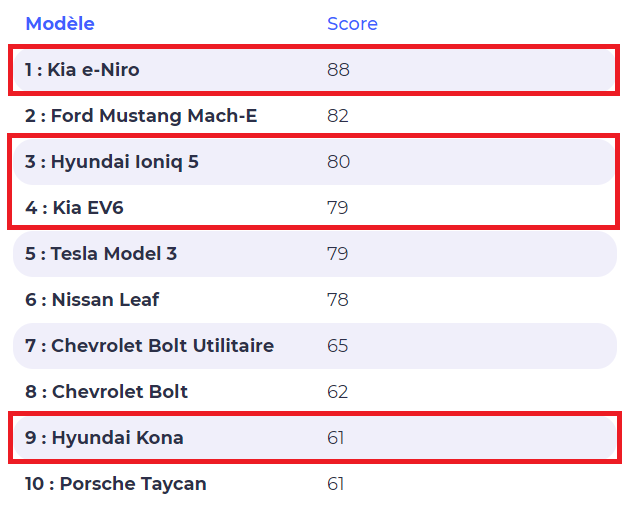Select the Kia e-Niro row
The image size is (624, 515).
315,70
